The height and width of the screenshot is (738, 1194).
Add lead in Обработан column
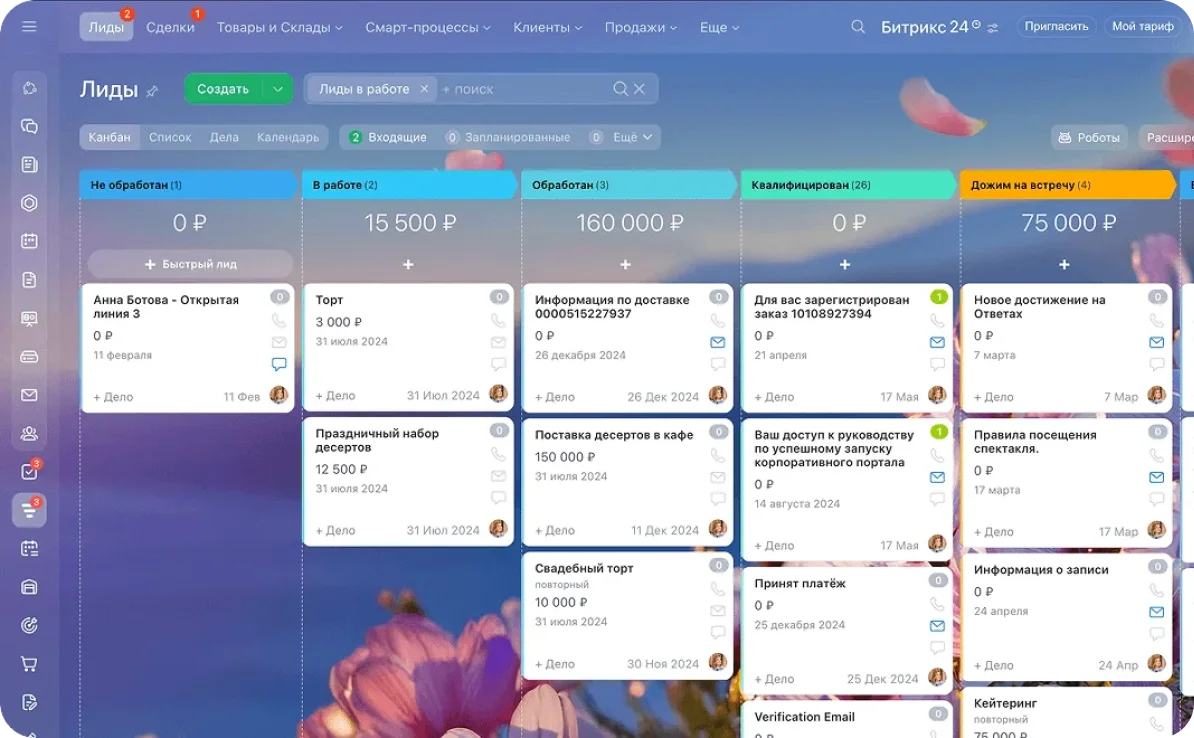(625, 264)
